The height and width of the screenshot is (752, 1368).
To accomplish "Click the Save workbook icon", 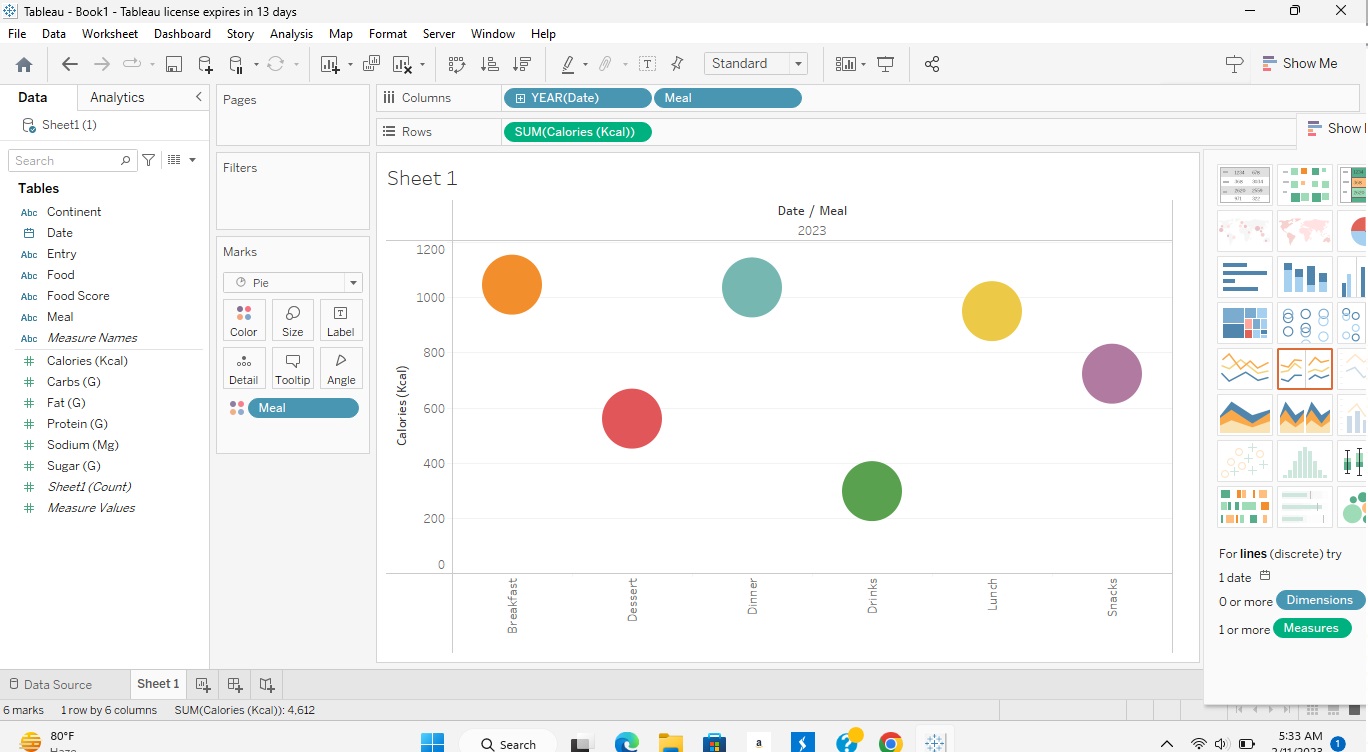I will point(173,64).
